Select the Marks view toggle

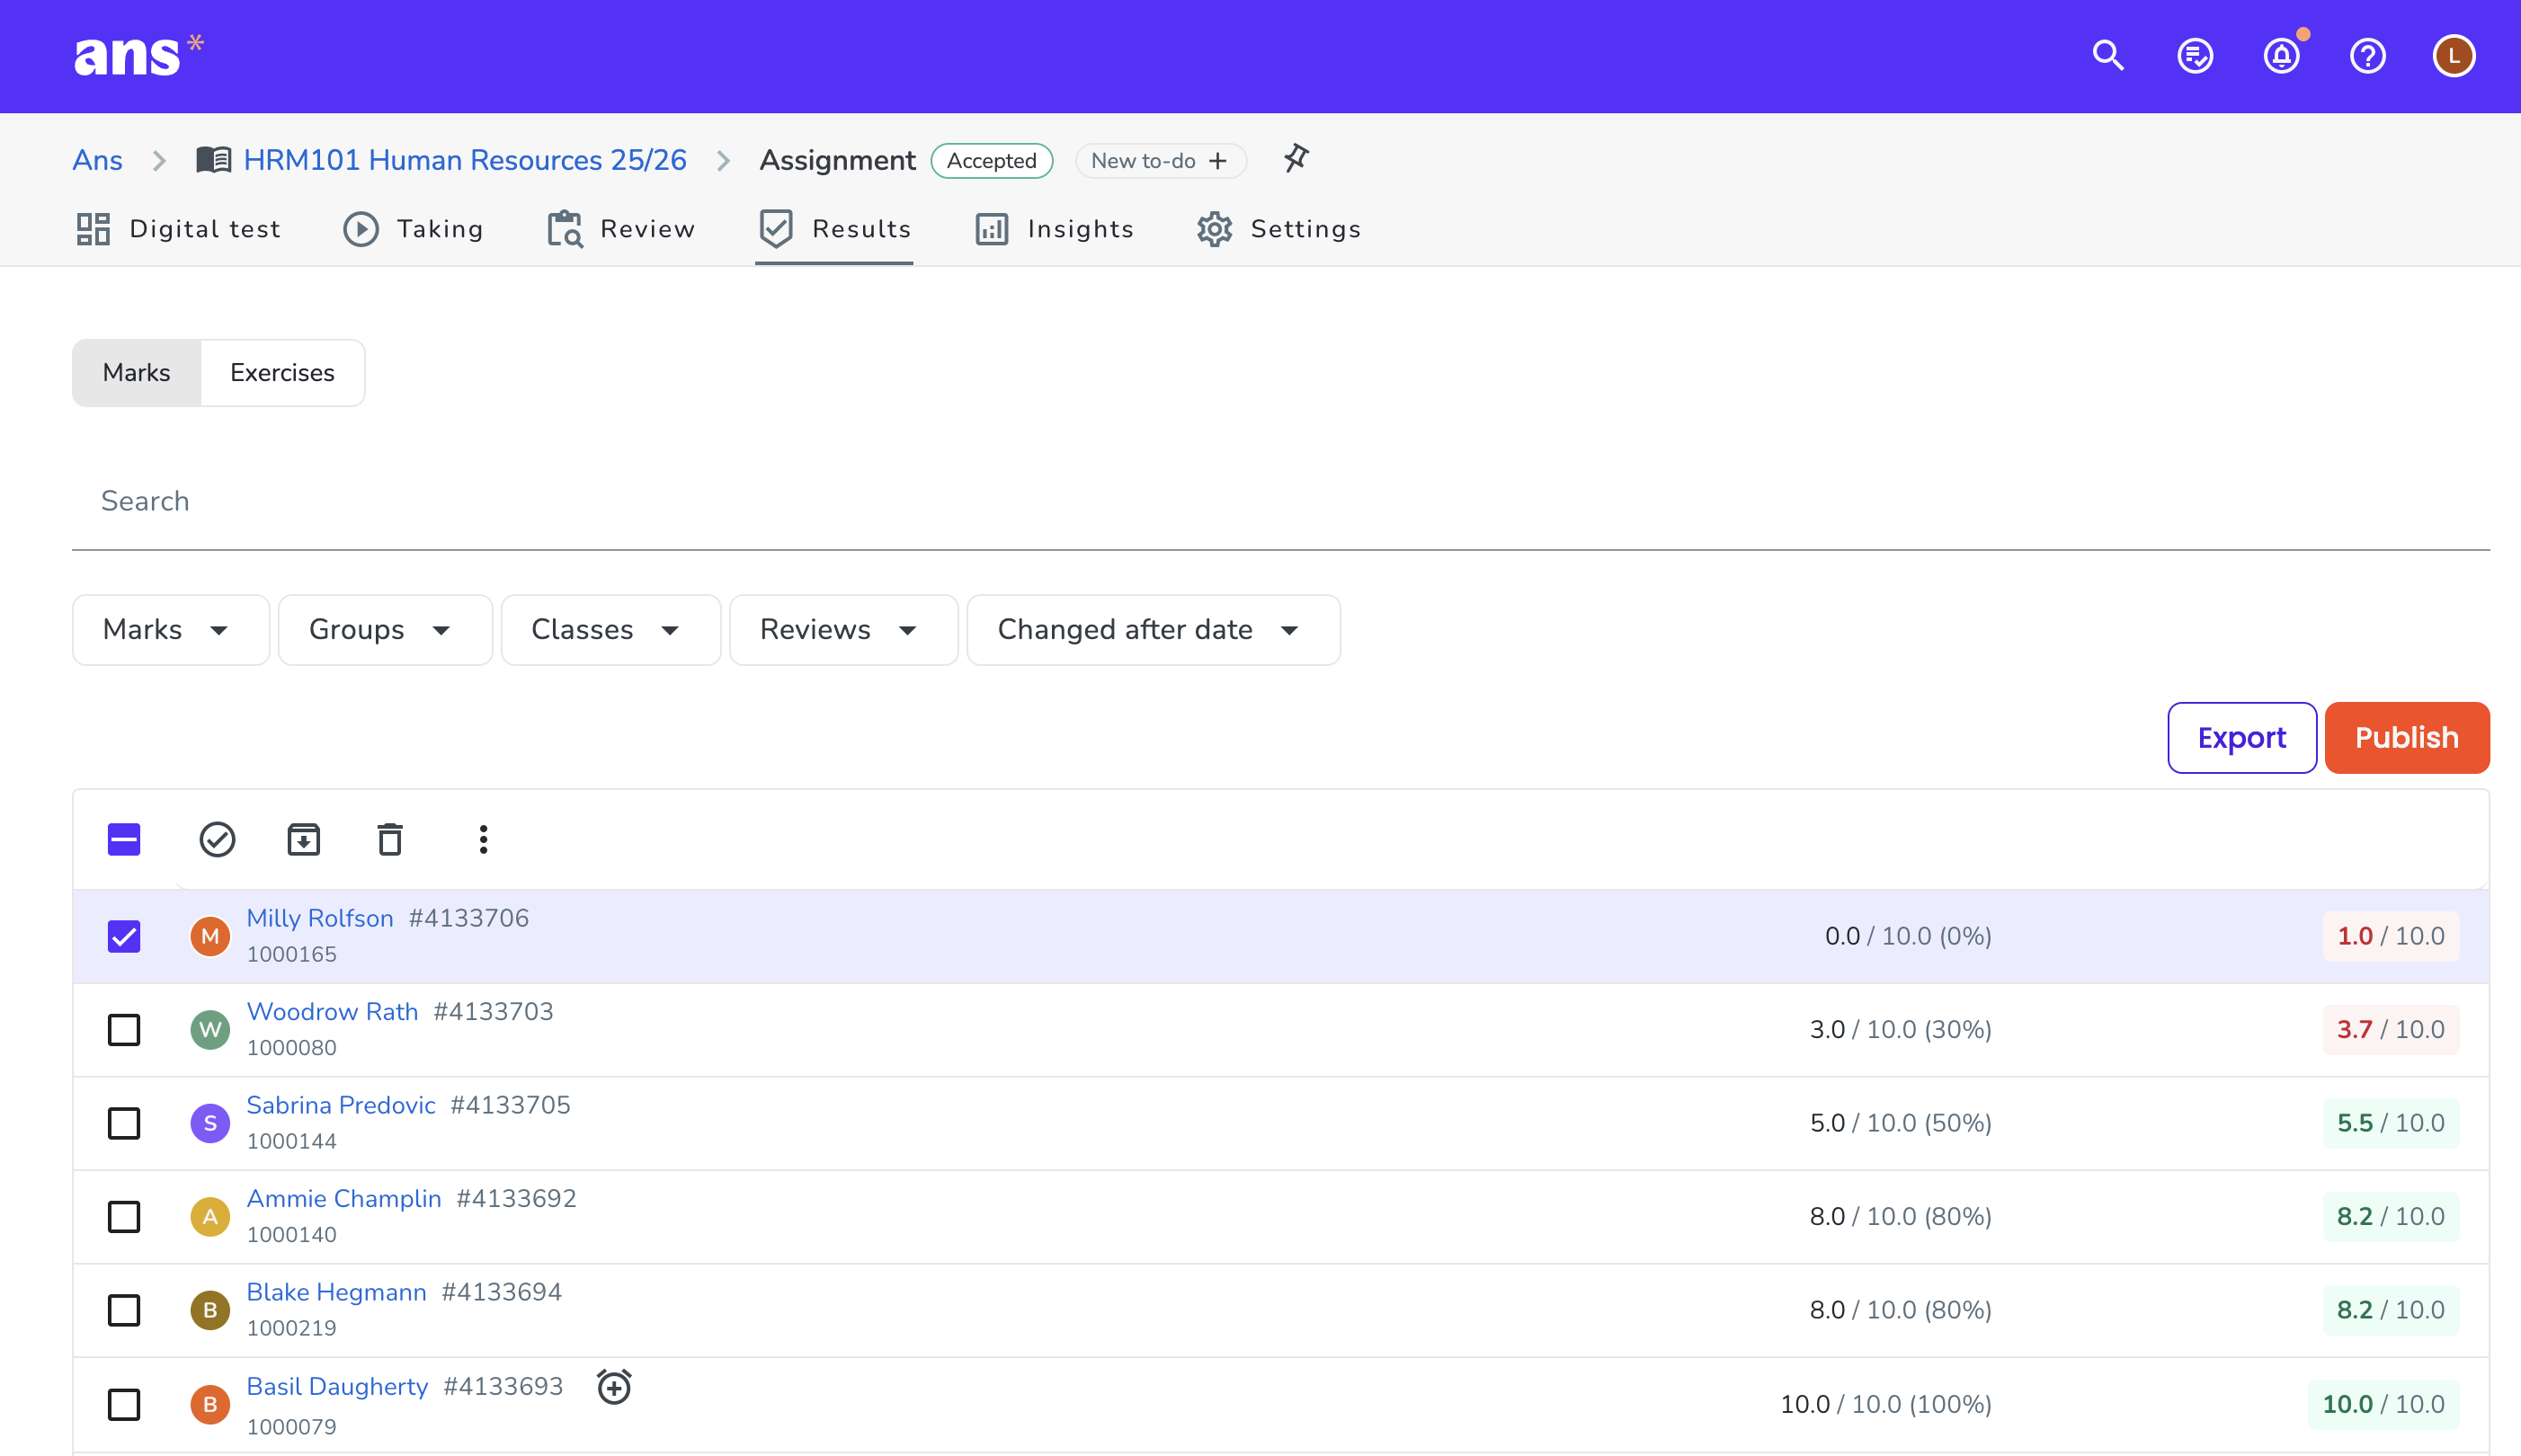pos(137,373)
